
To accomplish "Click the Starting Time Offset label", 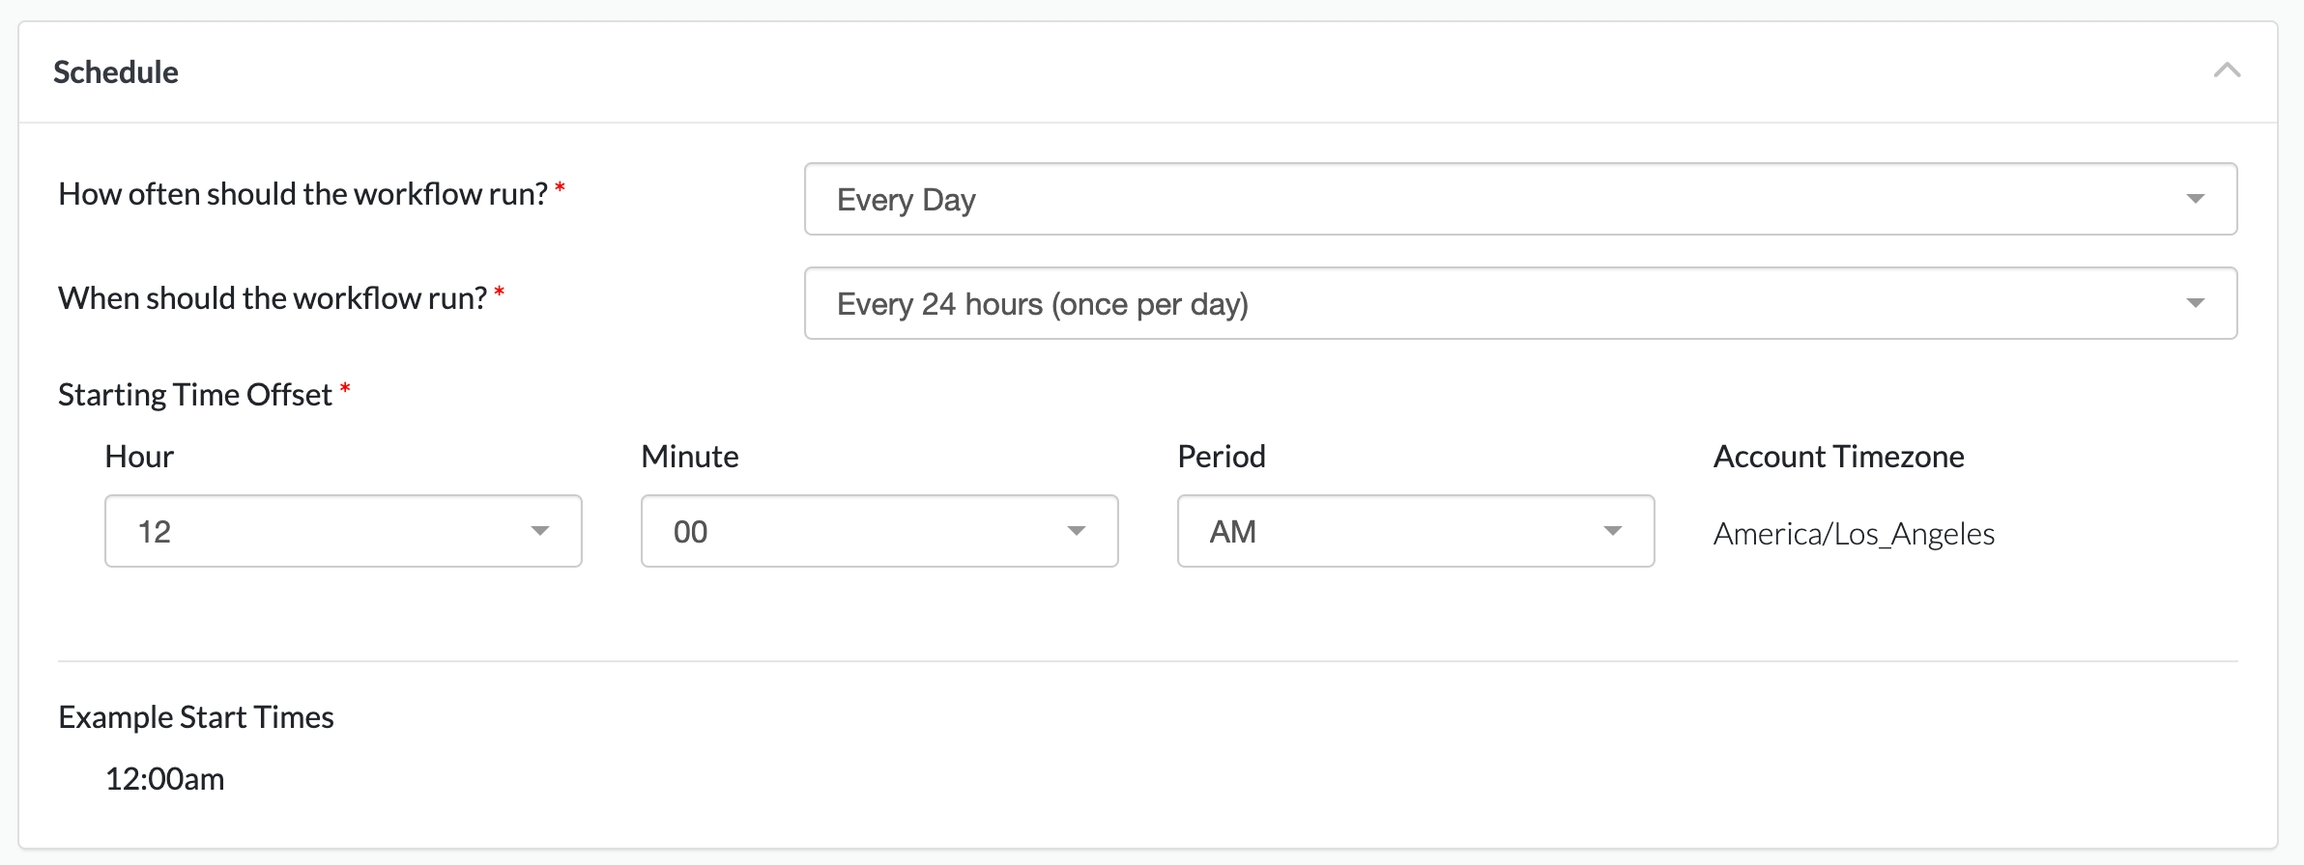I will point(195,395).
